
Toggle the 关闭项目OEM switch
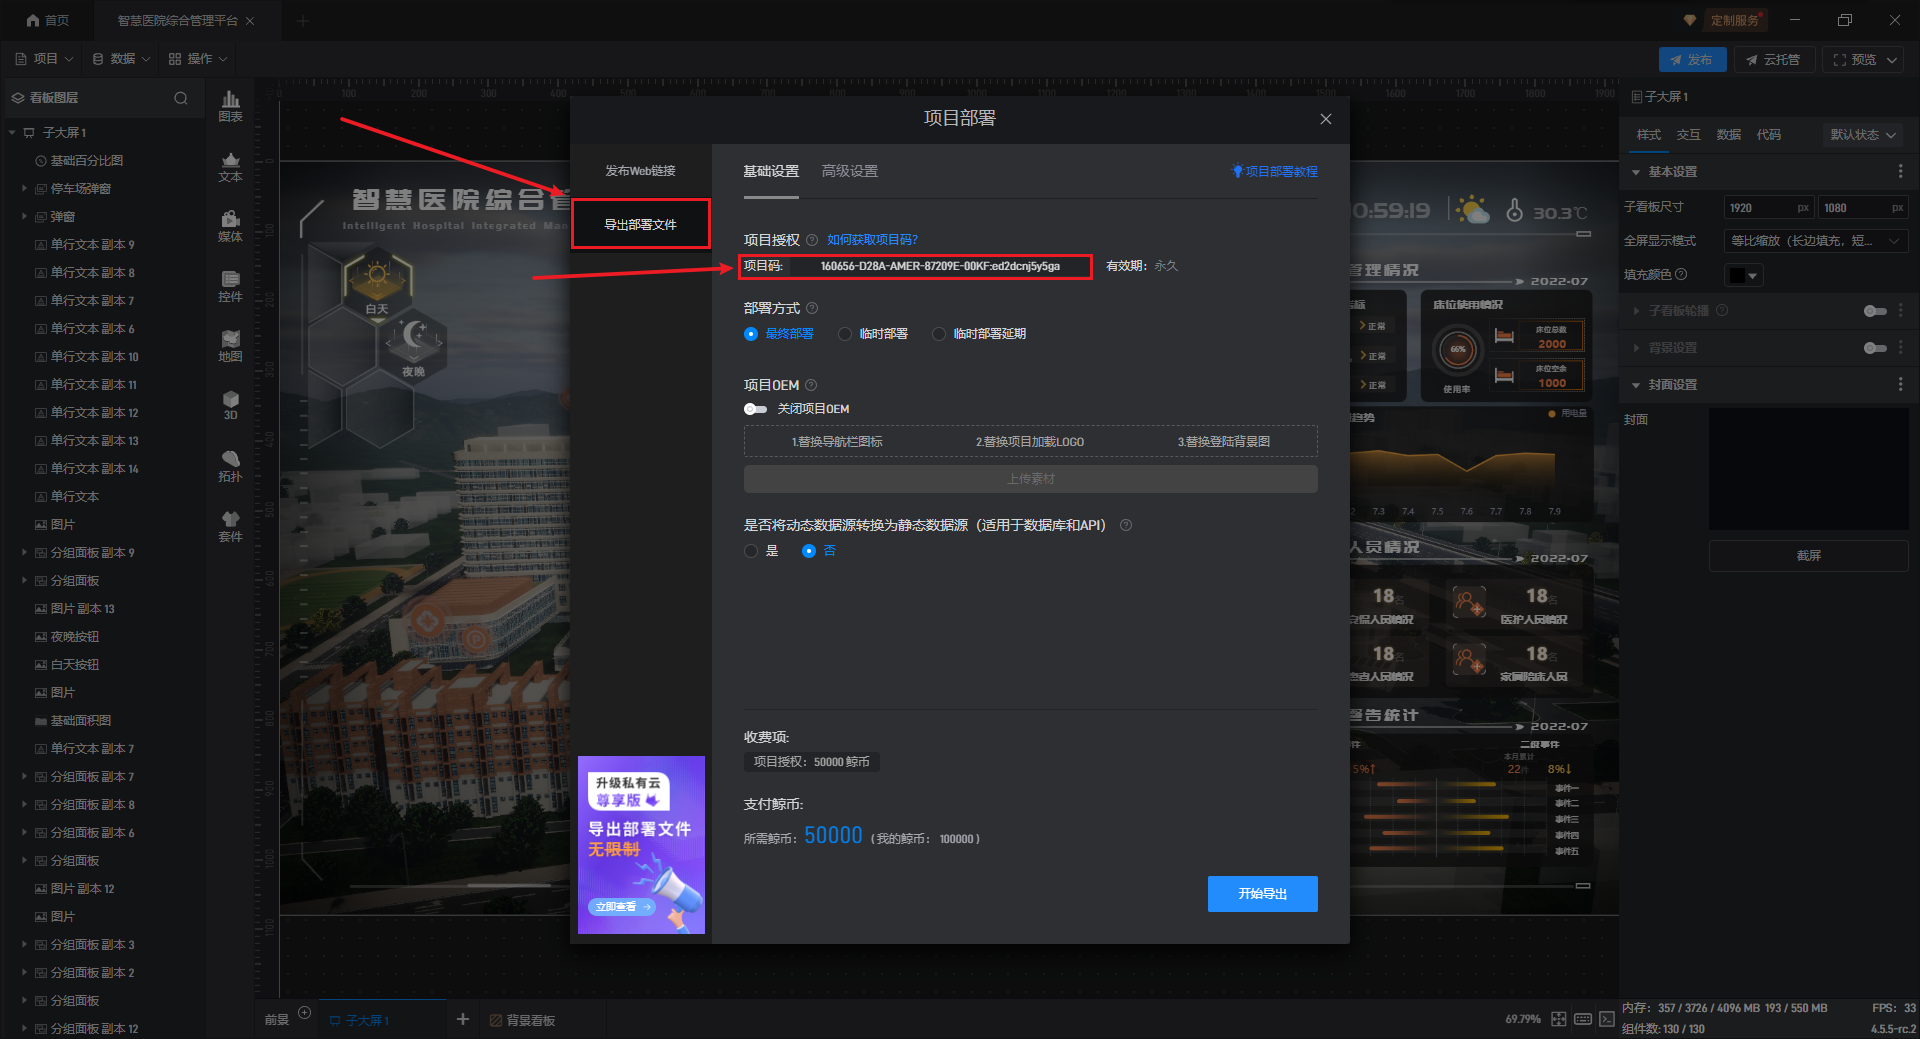pyautogui.click(x=755, y=409)
